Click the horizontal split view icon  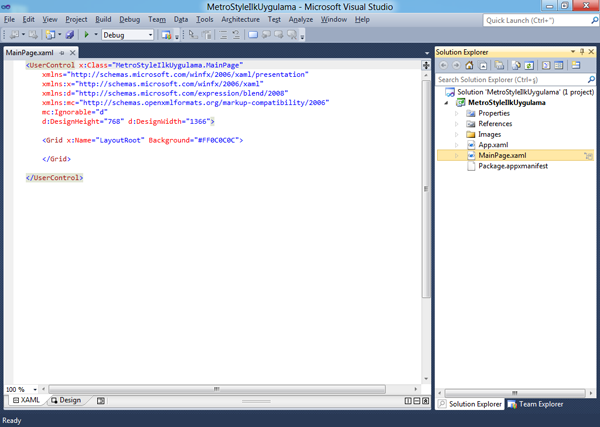tap(417, 401)
